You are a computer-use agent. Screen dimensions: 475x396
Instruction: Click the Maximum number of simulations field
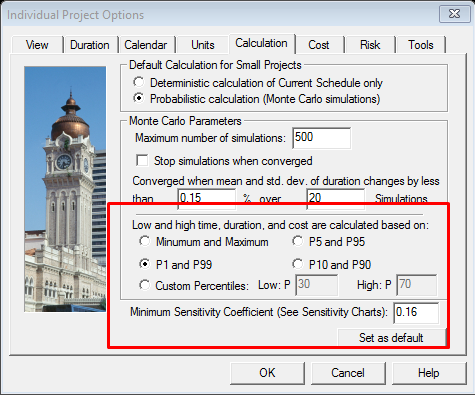pos(322,138)
